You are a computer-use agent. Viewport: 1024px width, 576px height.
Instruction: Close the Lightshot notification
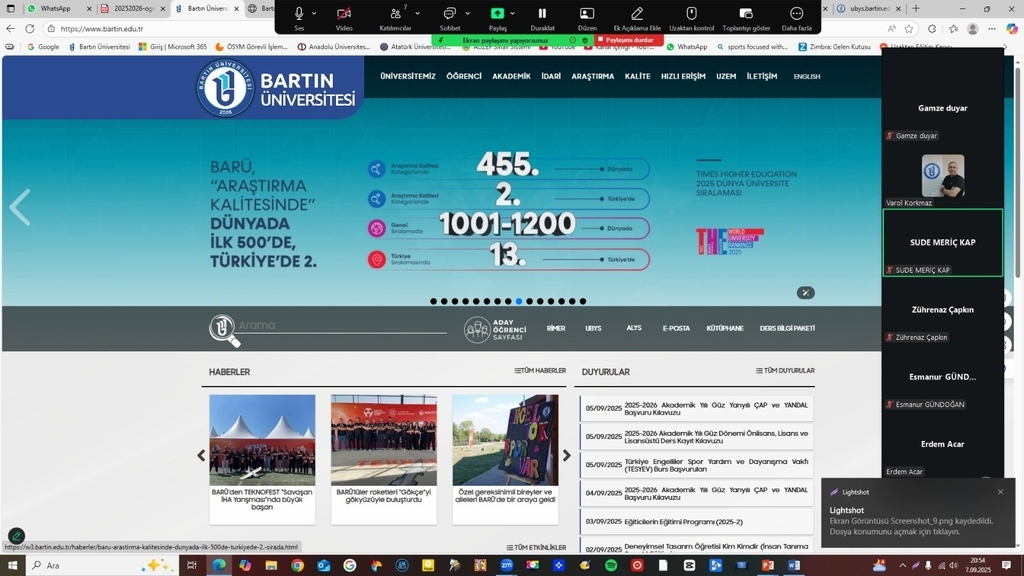1000,492
